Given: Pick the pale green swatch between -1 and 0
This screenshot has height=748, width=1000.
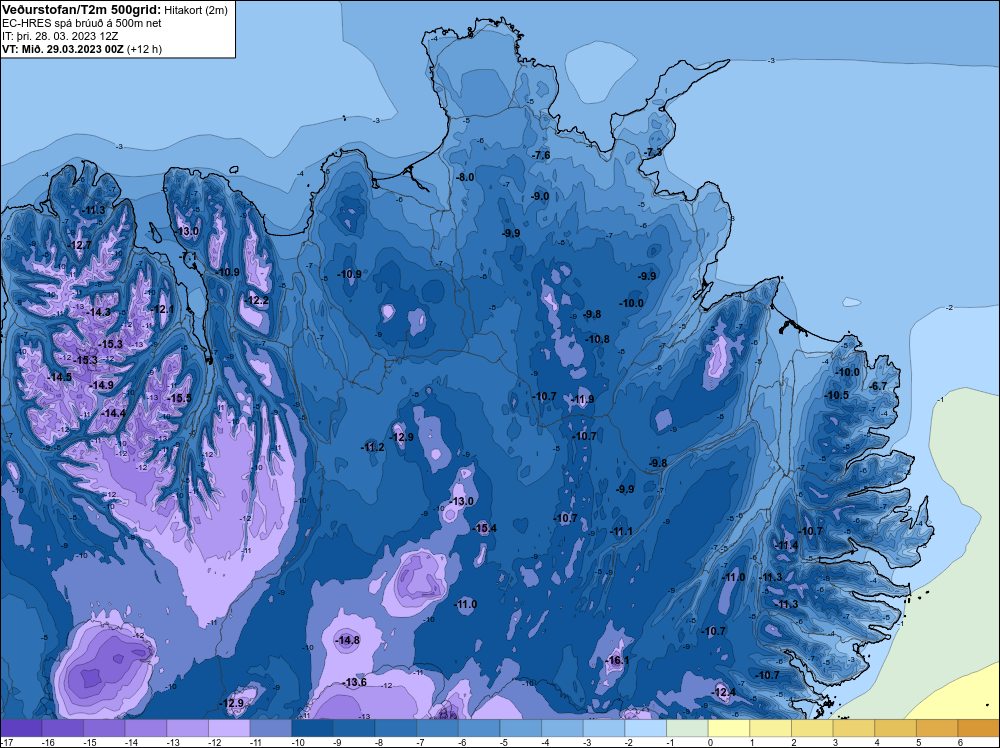Looking at the screenshot, I should [x=688, y=728].
